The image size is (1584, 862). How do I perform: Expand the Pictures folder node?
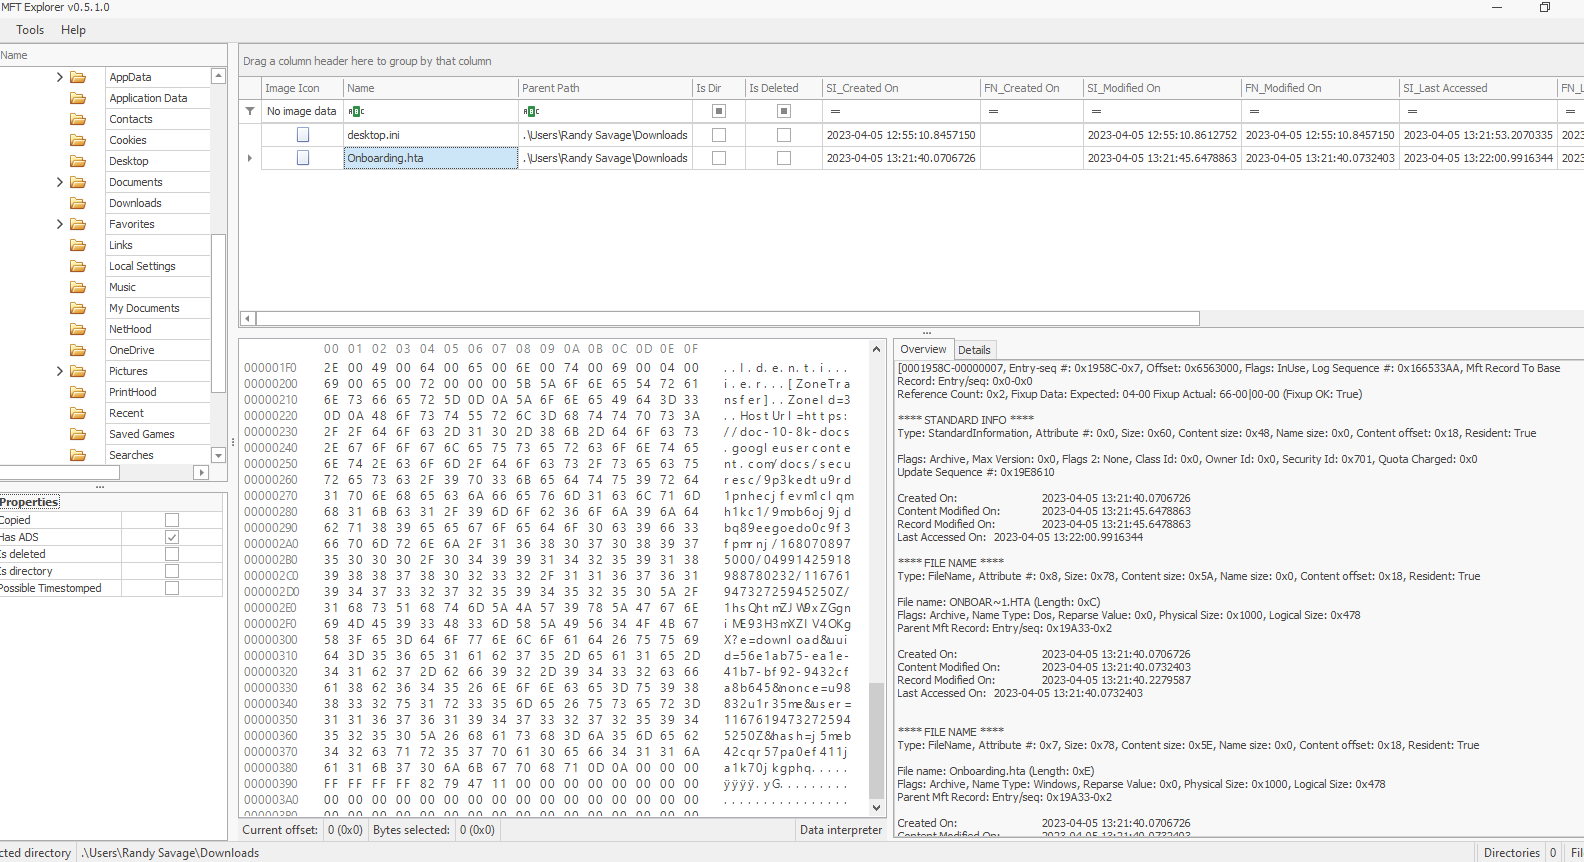pos(60,371)
